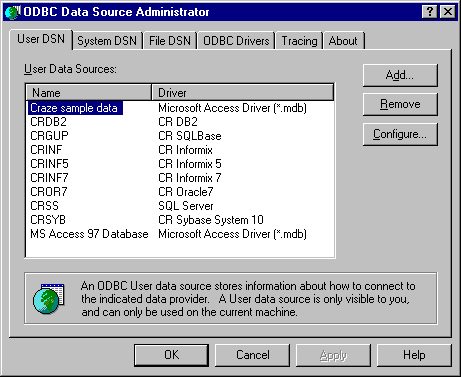The image size is (461, 377).
Task: Click the Cancel button
Action: [x=253, y=355]
